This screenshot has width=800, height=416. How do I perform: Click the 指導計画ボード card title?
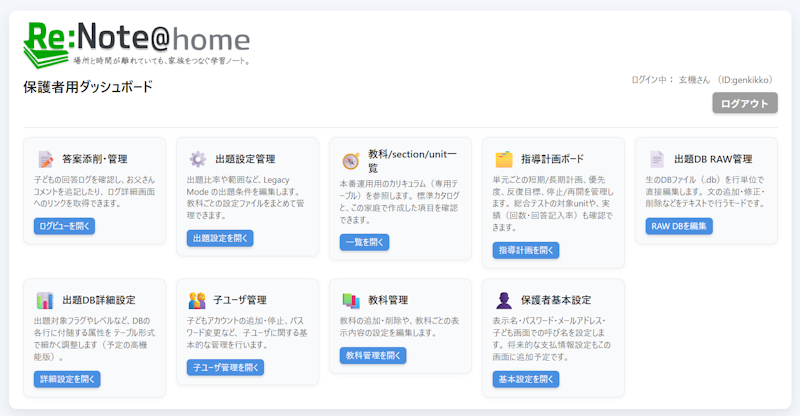pyautogui.click(x=553, y=159)
